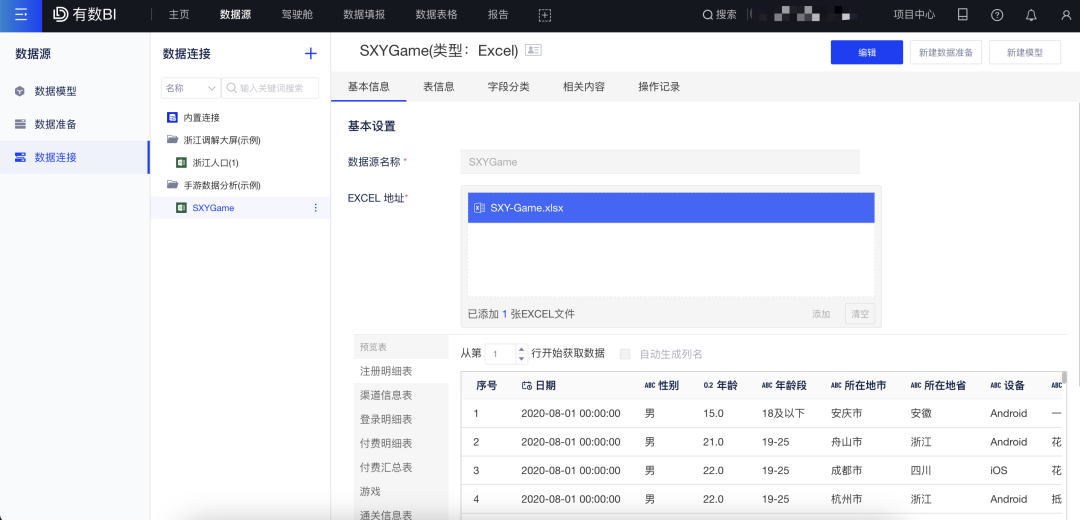Open the 驾驶舱 menu item
Image resolution: width=1080 pixels, height=520 pixels.
coord(296,15)
